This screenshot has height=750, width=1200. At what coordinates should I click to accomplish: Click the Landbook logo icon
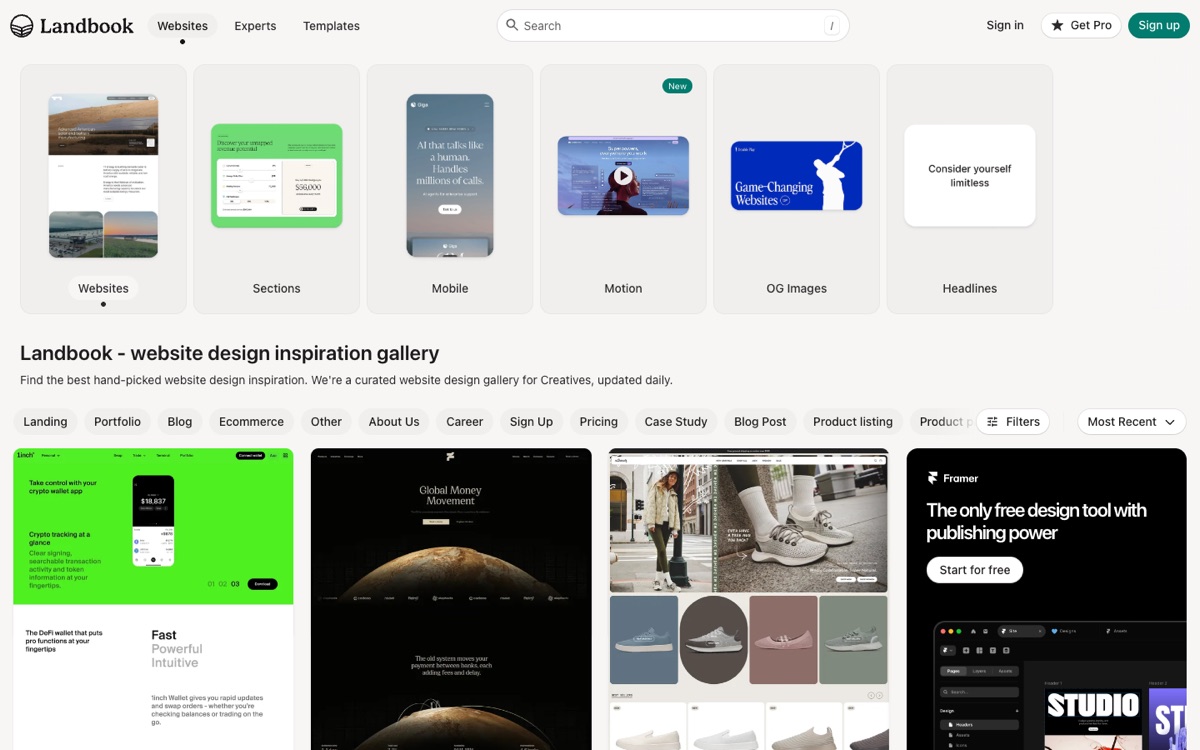tap(22, 26)
